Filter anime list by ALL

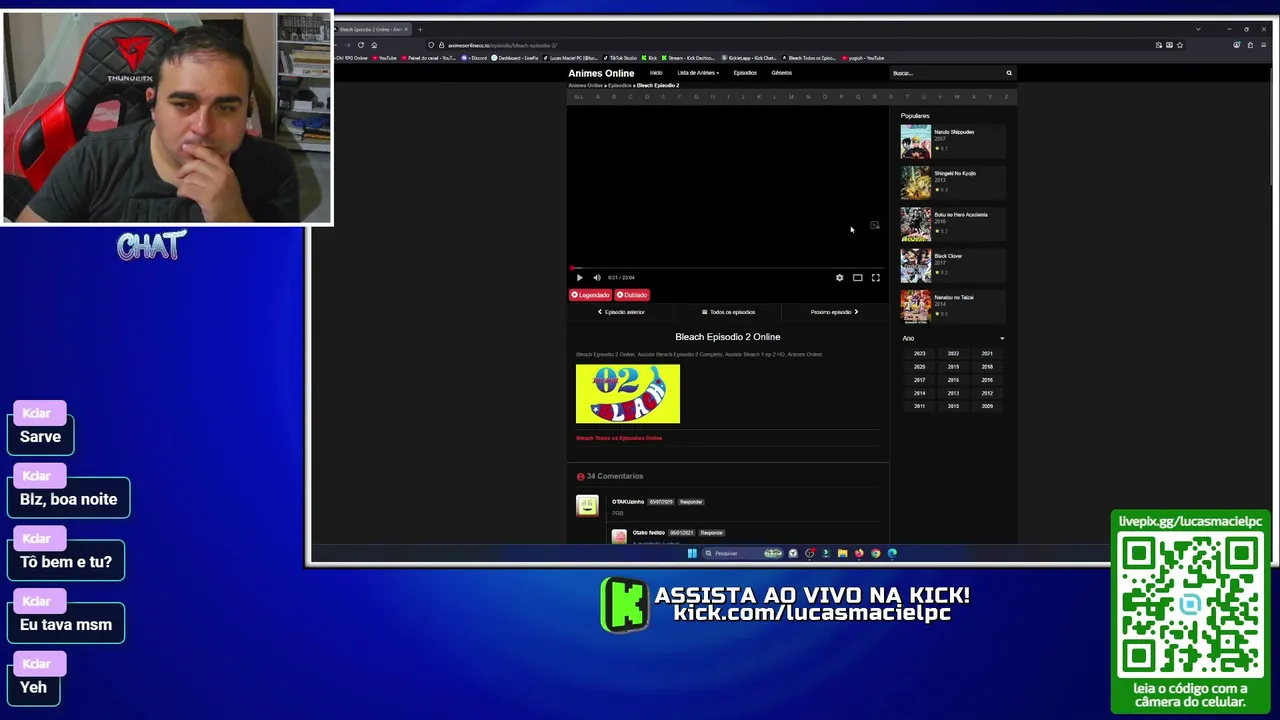(578, 97)
